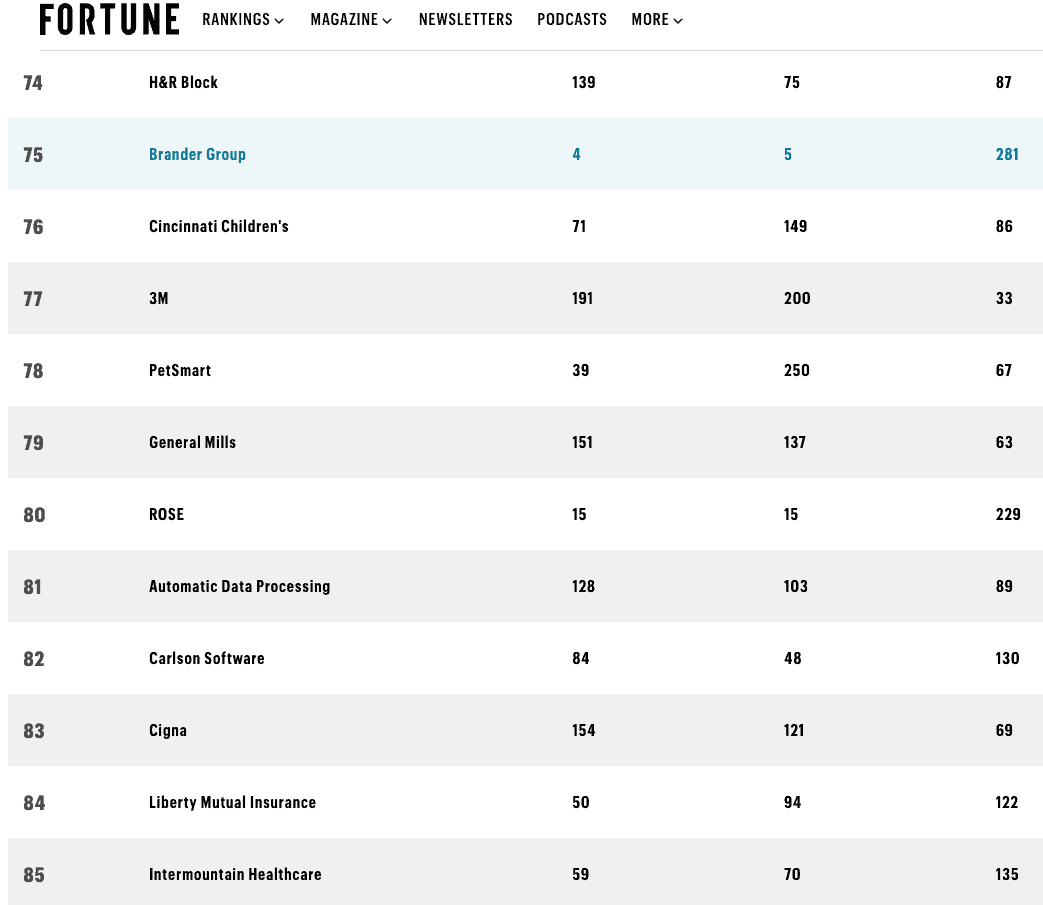Click Carlson Software company name
The height and width of the screenshot is (905, 1043).
[206, 658]
